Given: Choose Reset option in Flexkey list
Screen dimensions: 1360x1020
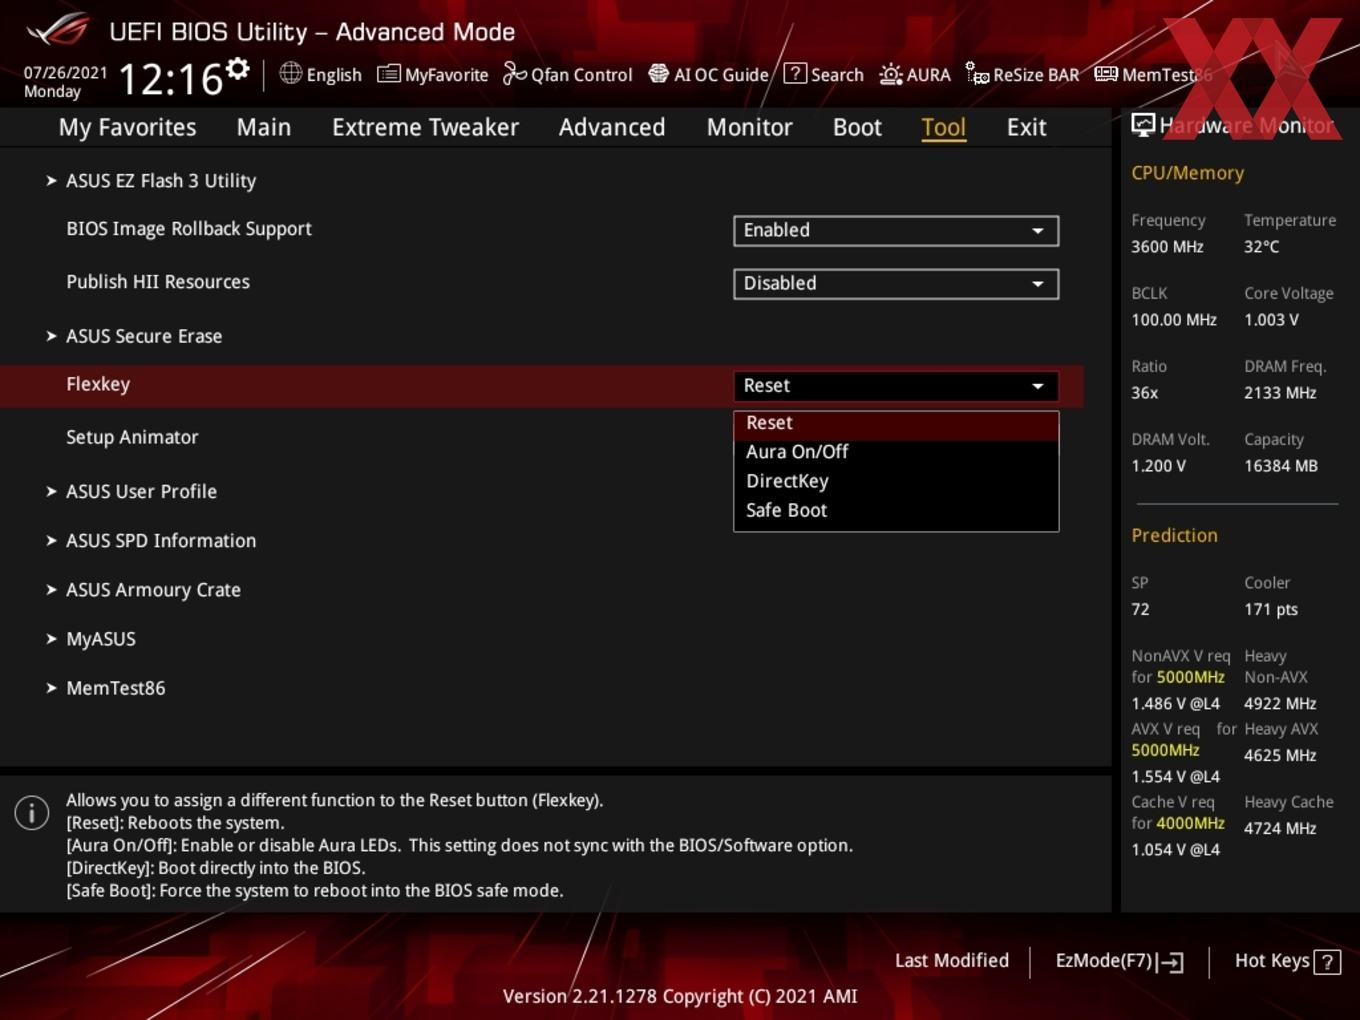Looking at the screenshot, I should tap(896, 424).
